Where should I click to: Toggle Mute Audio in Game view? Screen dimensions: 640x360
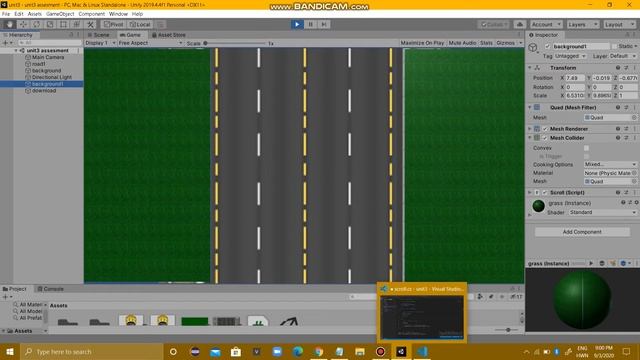(462, 43)
